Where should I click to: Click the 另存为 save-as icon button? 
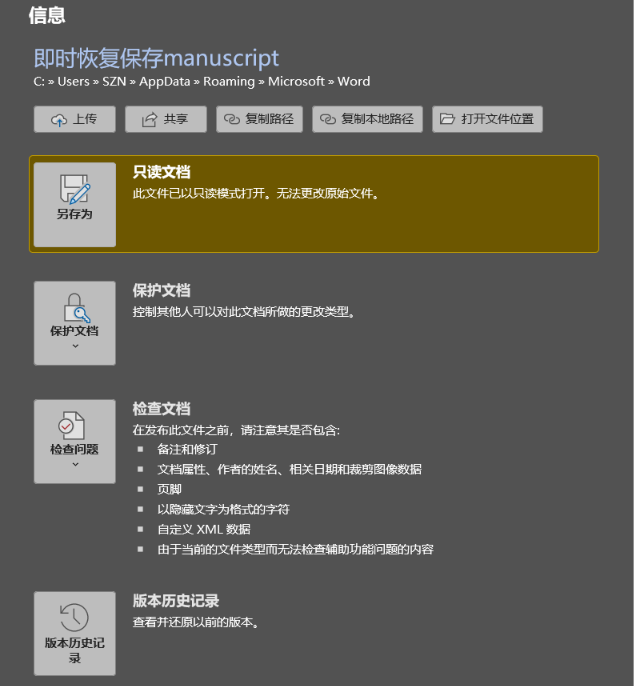coord(75,205)
